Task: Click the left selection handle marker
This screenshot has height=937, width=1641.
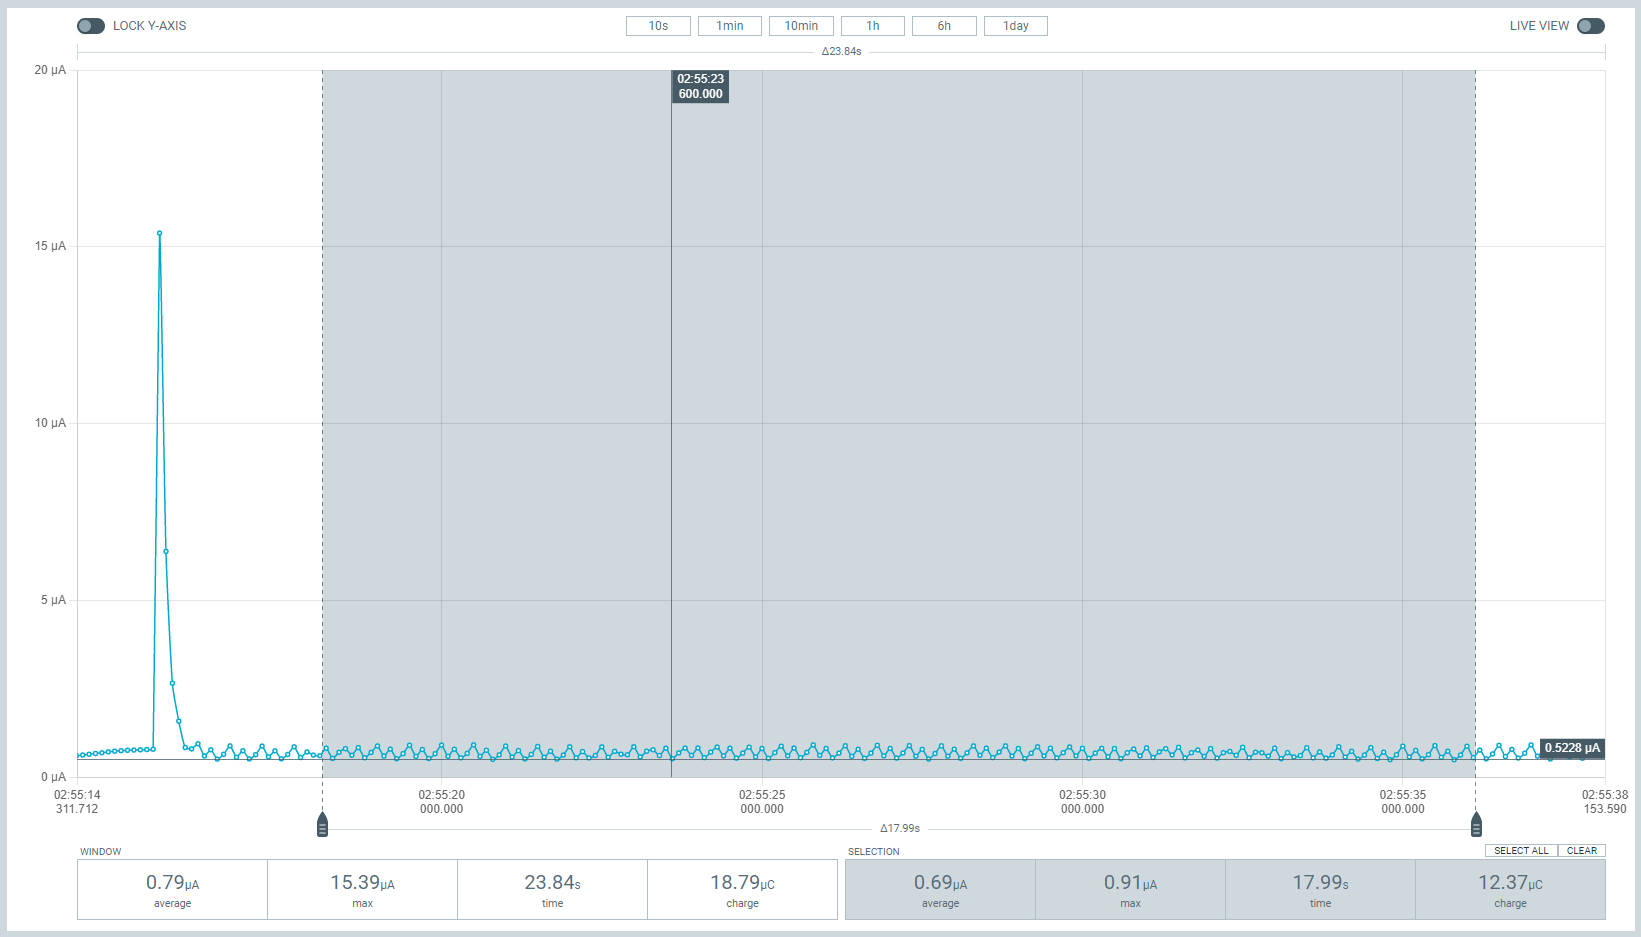Action: tap(322, 825)
